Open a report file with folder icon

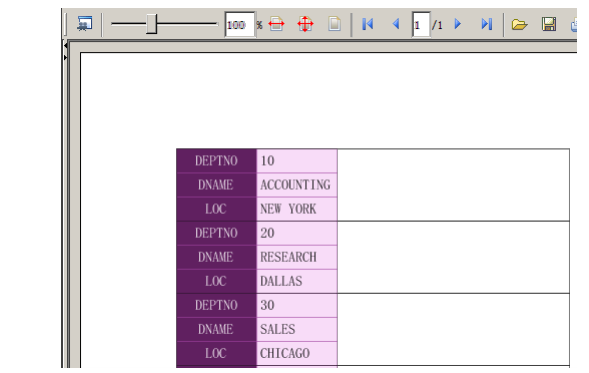pos(520,24)
